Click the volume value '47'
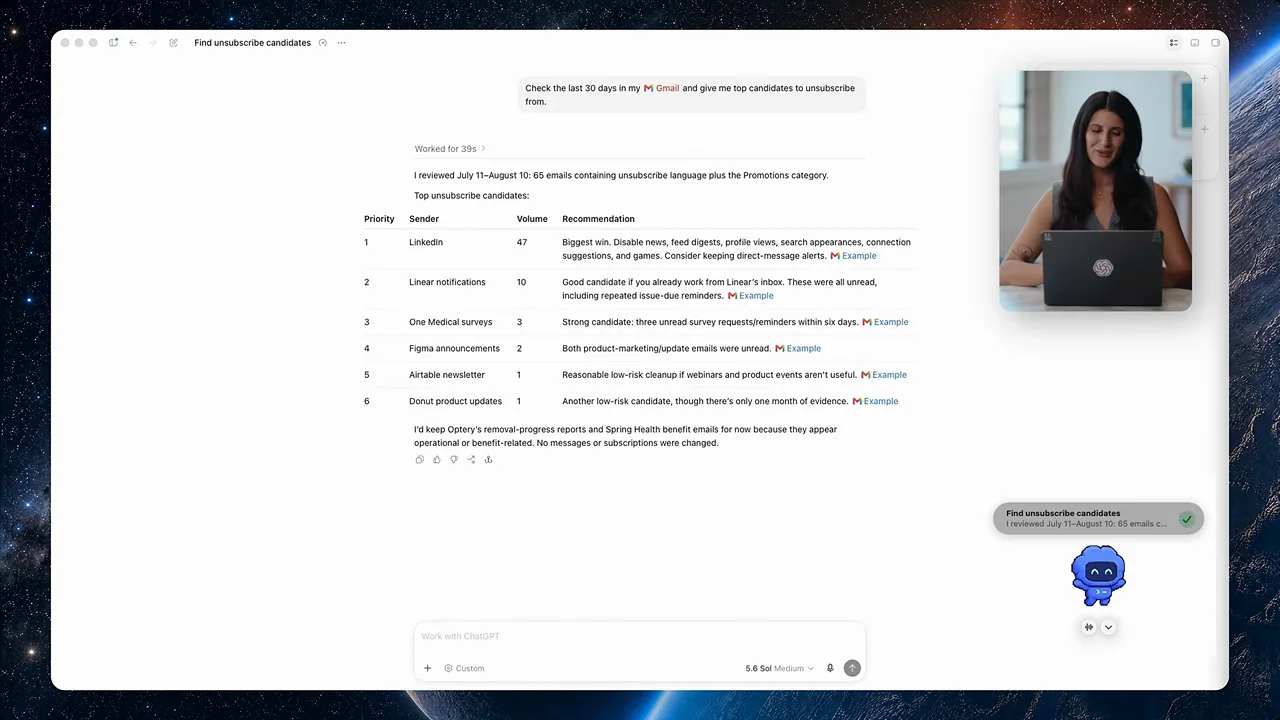Viewport: 1280px width, 720px height. [522, 242]
